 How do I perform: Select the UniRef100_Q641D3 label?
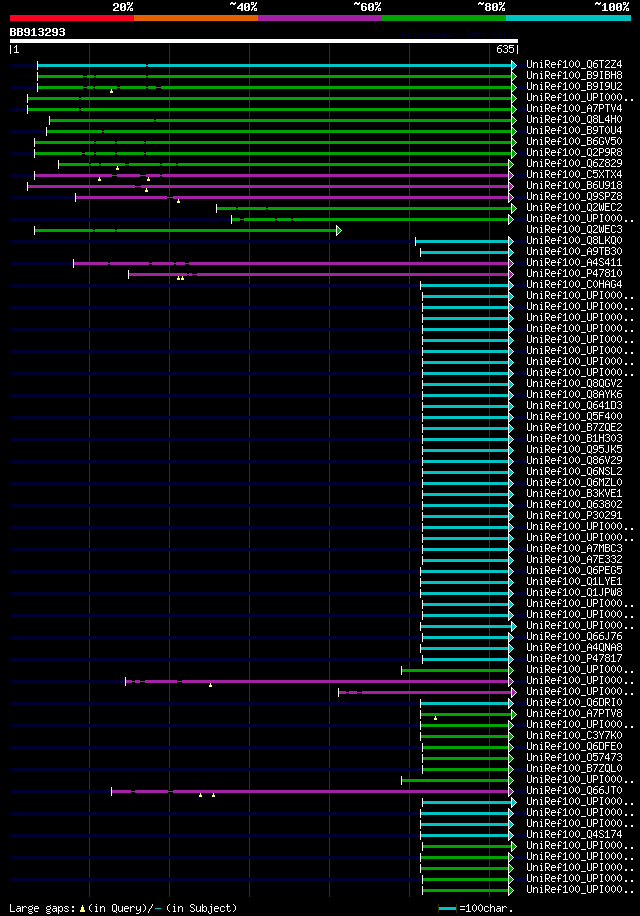pyautogui.click(x=574, y=405)
